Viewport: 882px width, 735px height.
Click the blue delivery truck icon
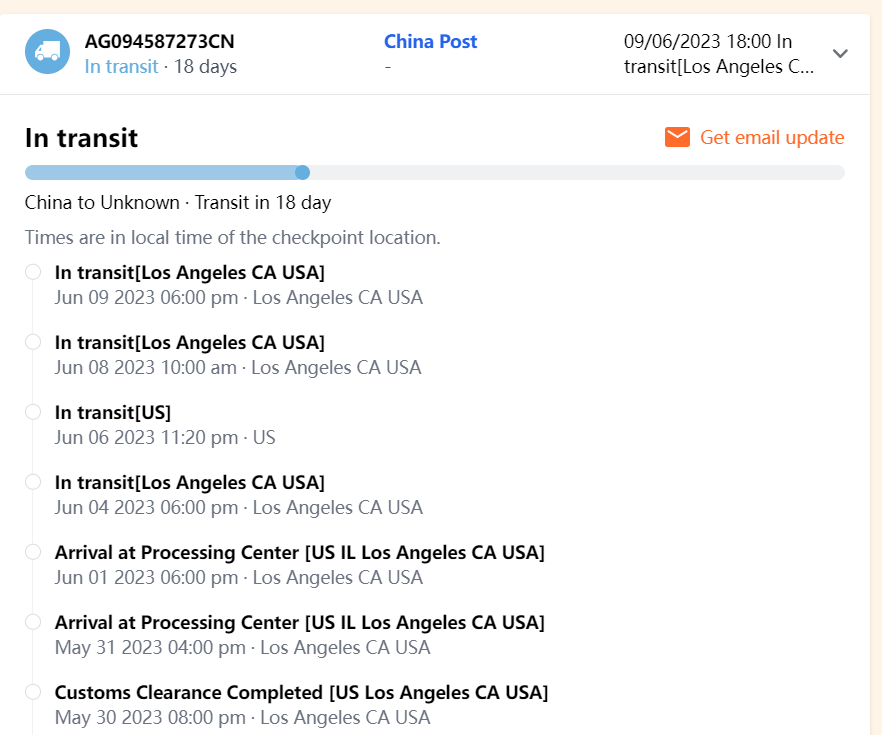pyautogui.click(x=48, y=51)
